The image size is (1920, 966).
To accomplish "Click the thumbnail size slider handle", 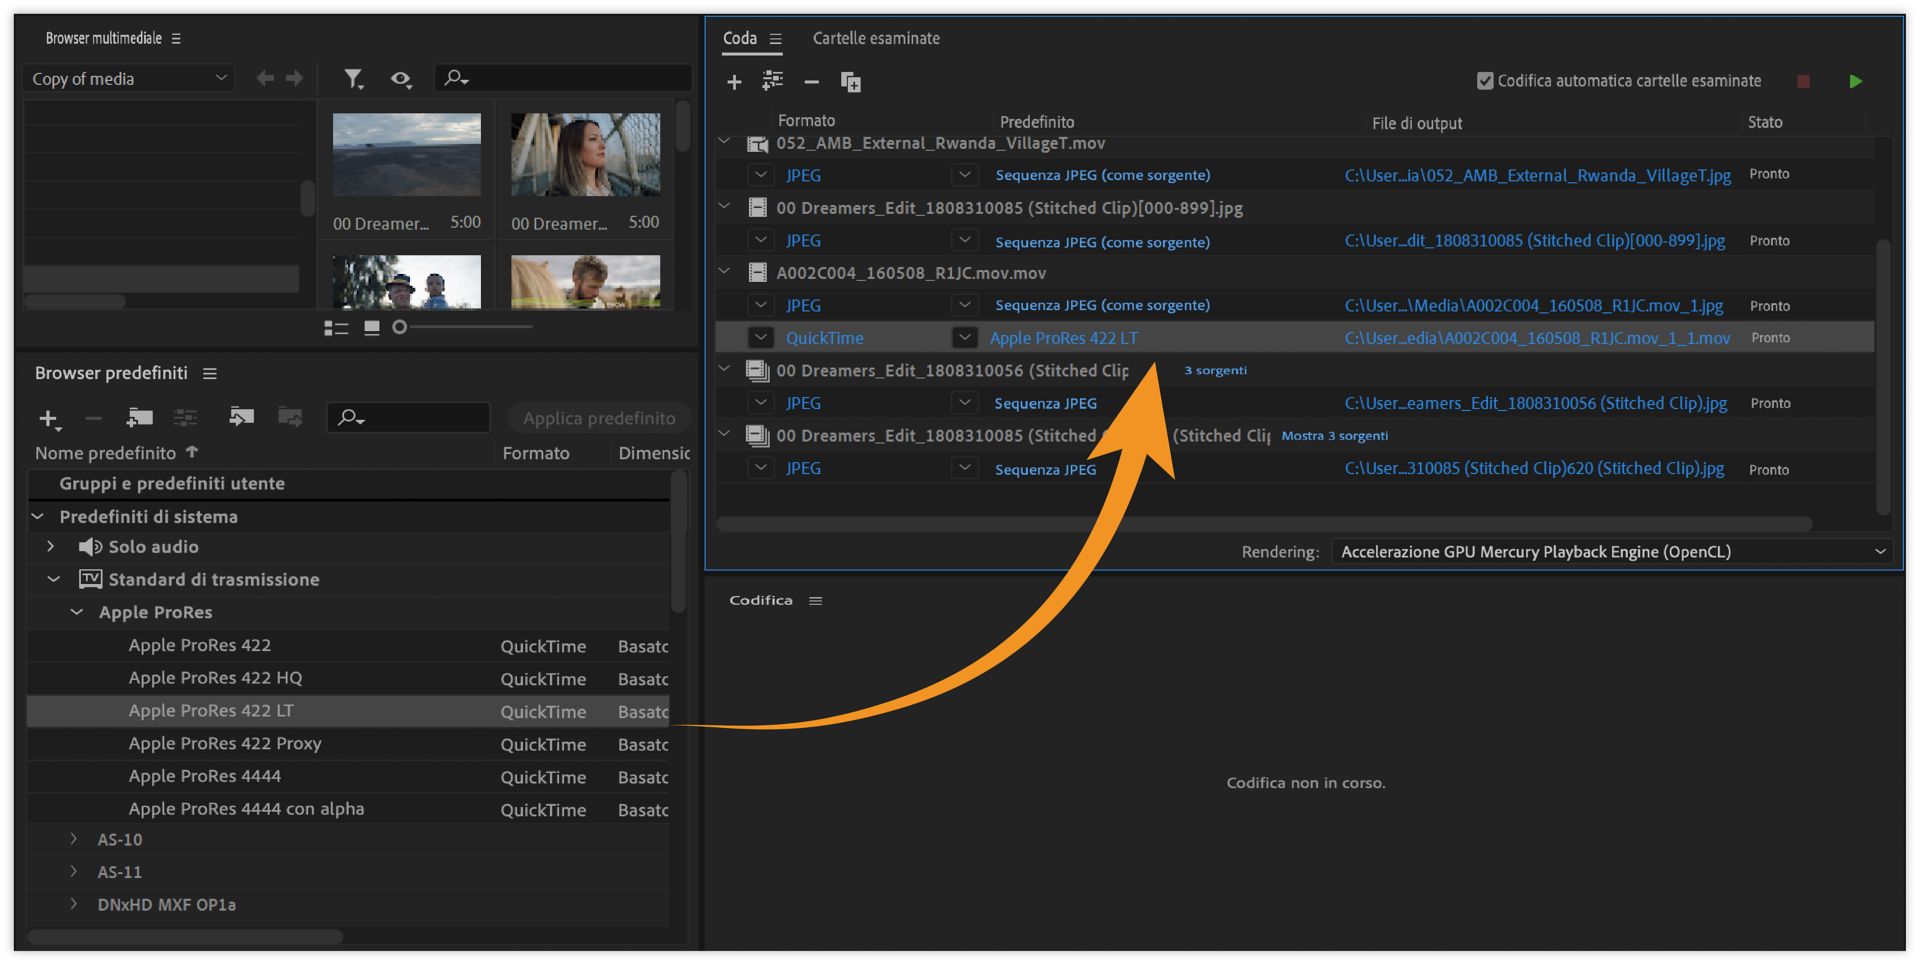I will [400, 327].
